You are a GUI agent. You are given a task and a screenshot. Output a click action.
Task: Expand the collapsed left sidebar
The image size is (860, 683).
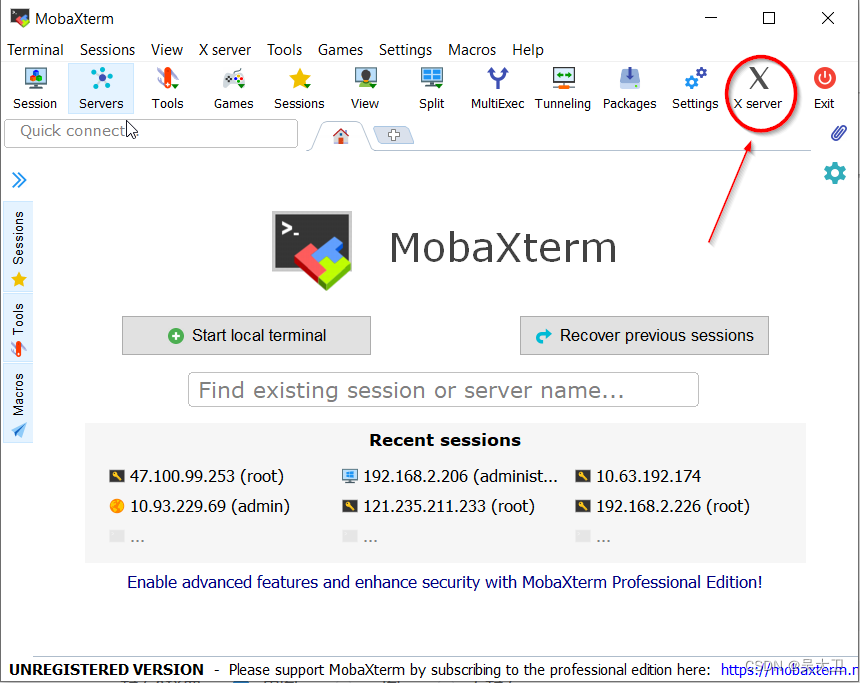pyautogui.click(x=18, y=180)
